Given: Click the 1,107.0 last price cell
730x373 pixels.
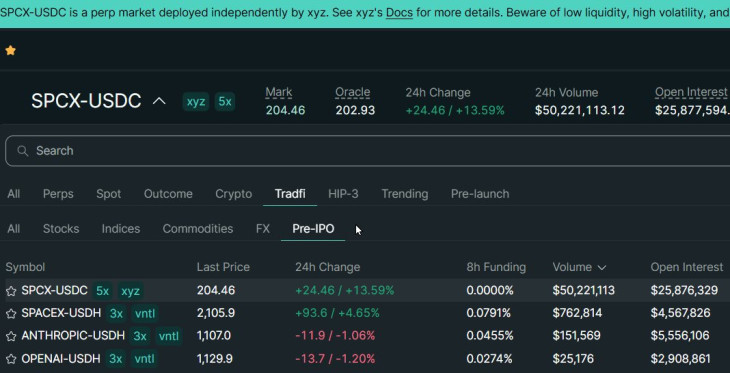Looking at the screenshot, I should (x=214, y=336).
